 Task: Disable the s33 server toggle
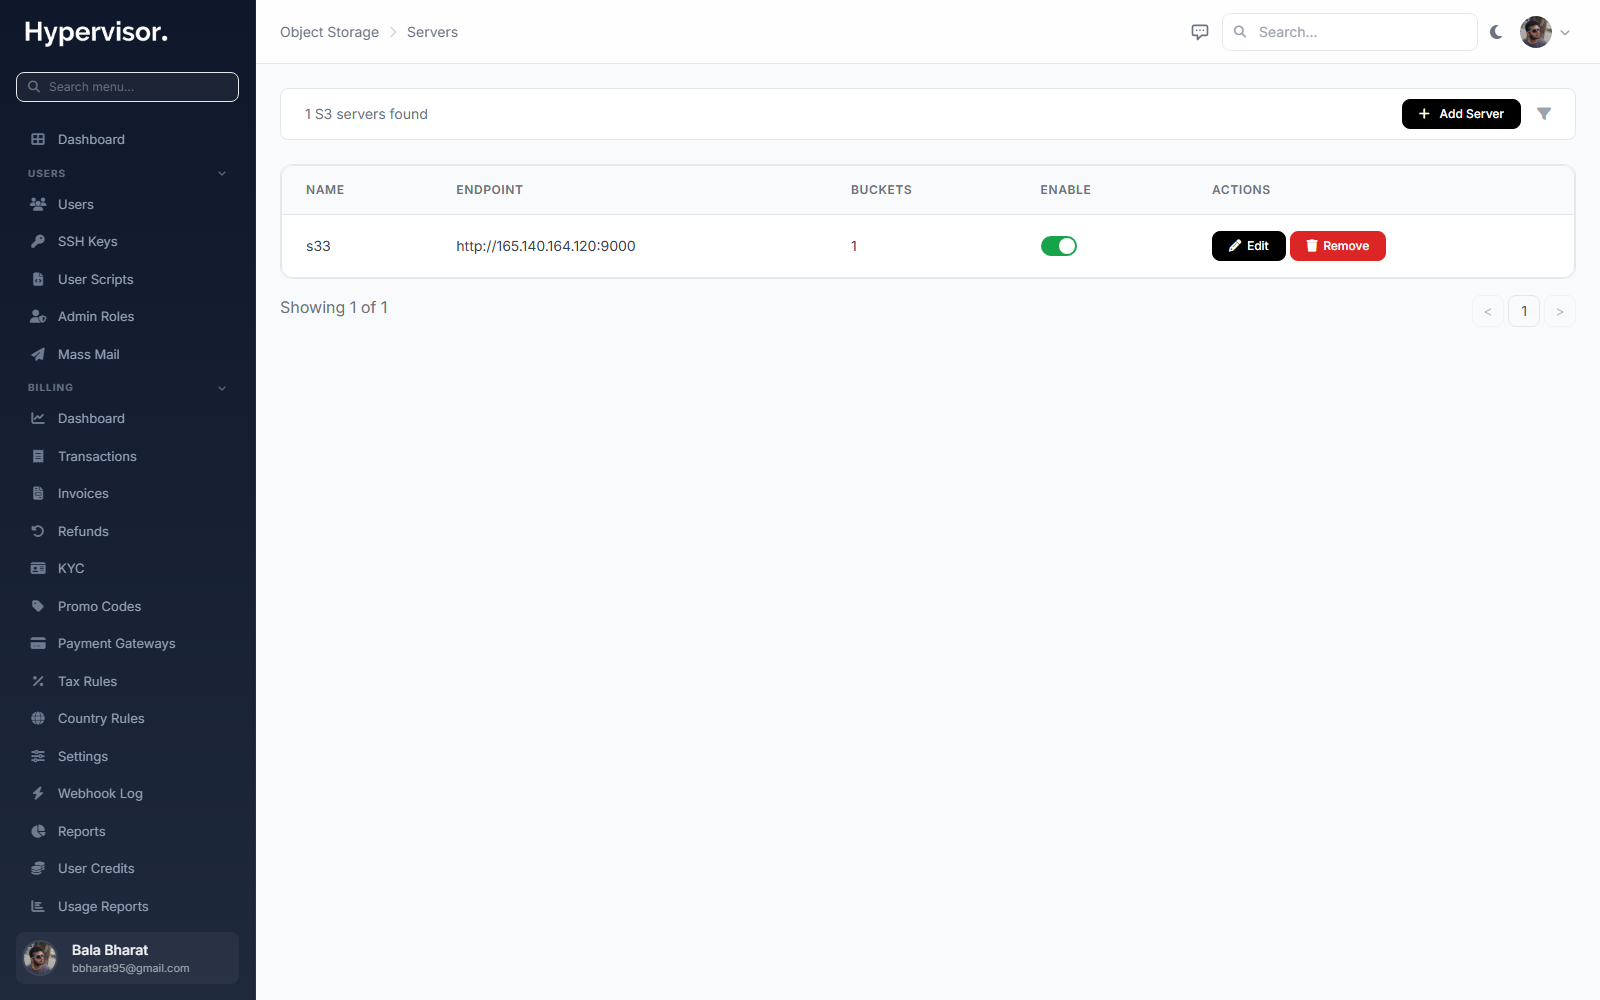(x=1059, y=246)
